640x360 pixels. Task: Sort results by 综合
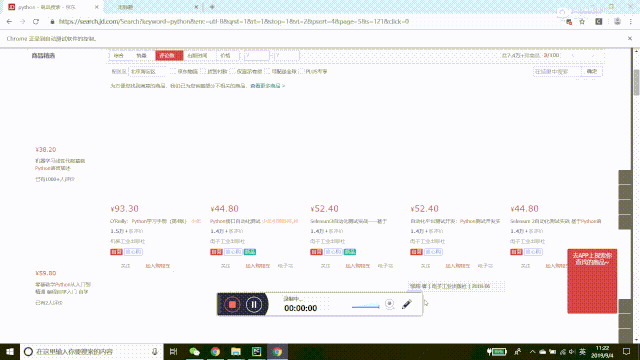[x=119, y=56]
